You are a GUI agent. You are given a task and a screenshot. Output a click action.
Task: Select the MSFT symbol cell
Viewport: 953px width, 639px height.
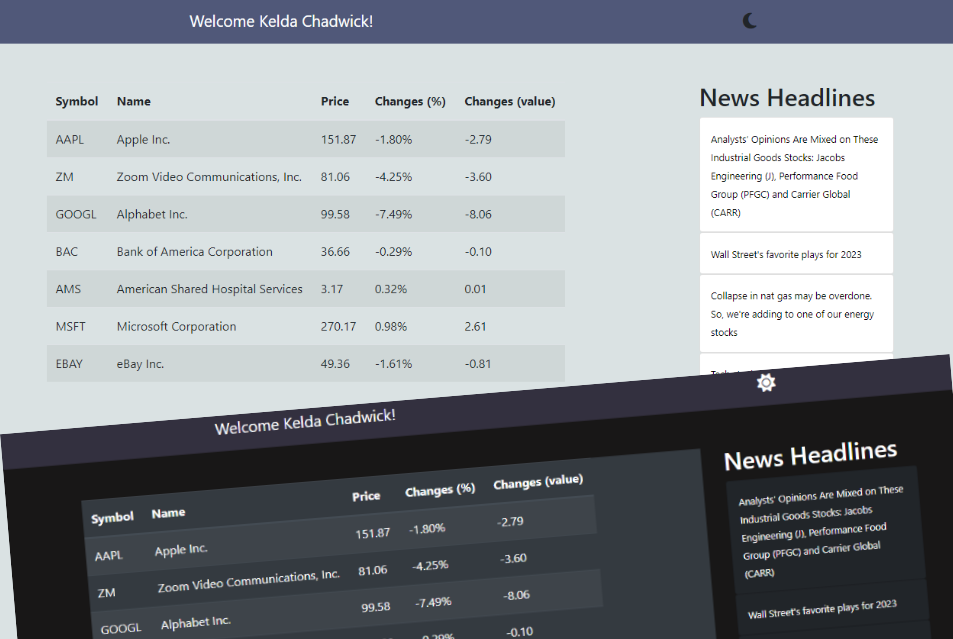click(71, 326)
